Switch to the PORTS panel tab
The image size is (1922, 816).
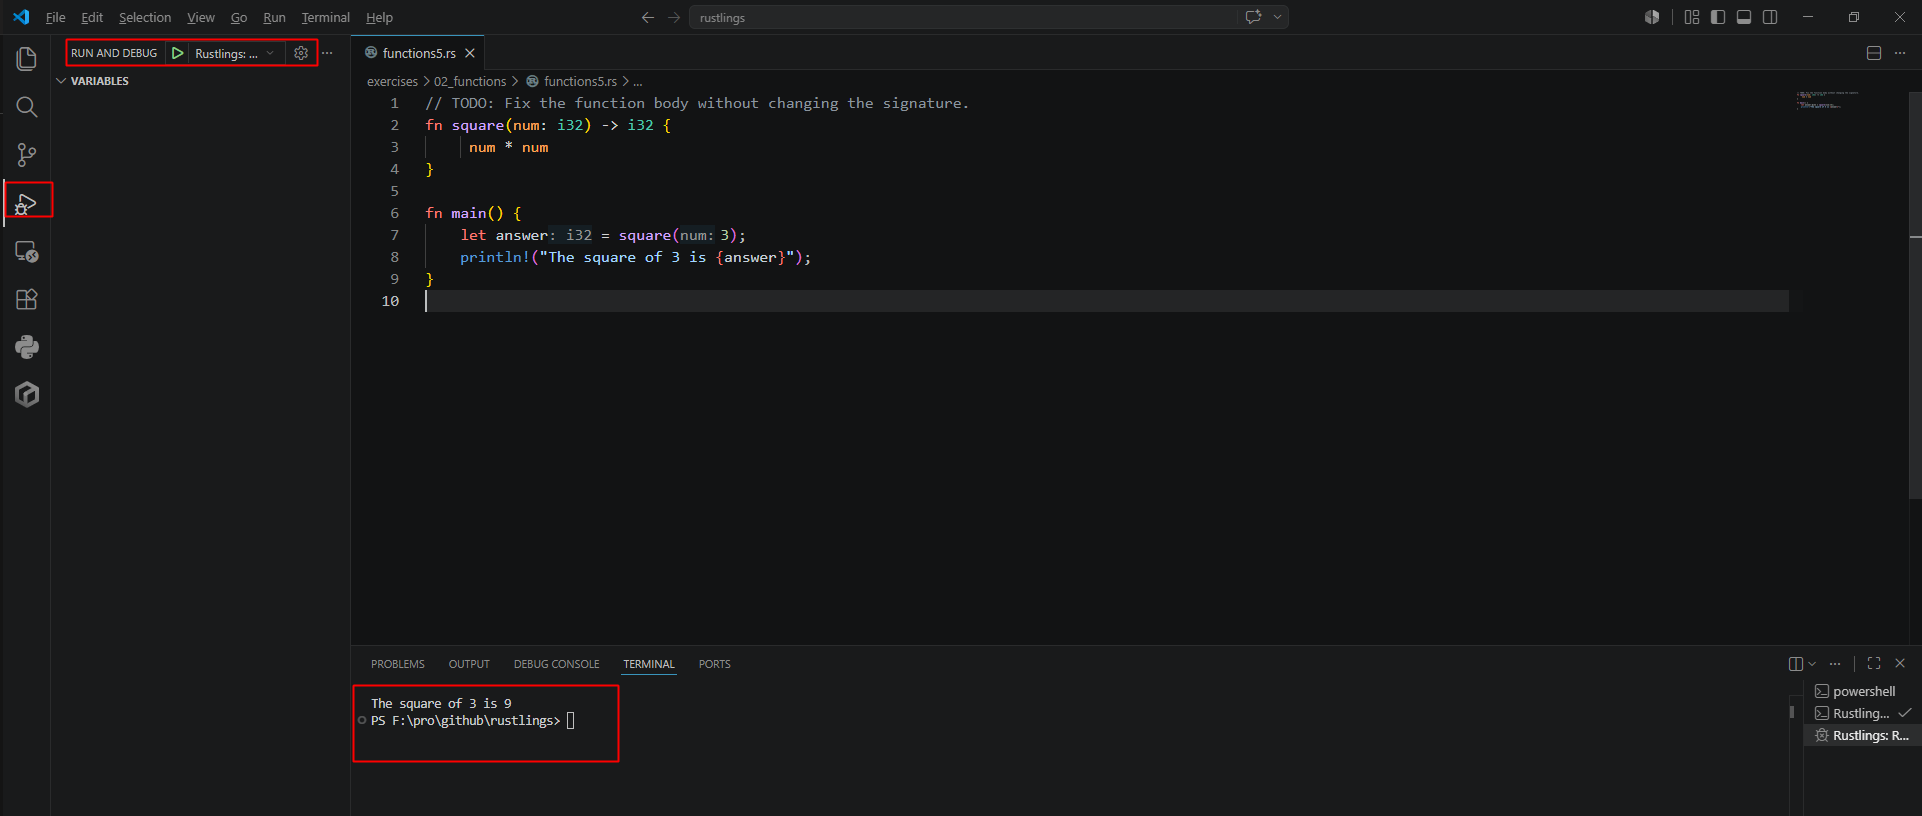pos(715,664)
